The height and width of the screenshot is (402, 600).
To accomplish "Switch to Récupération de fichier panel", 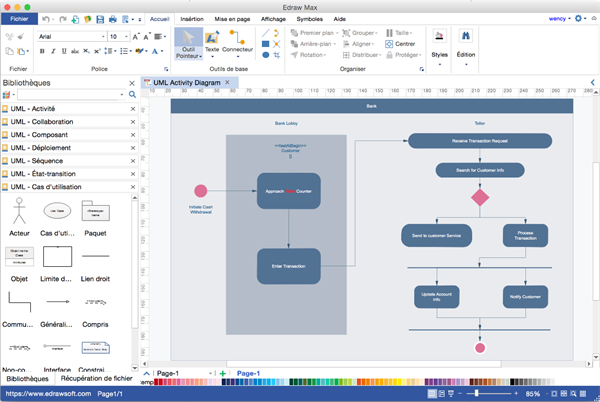I will click(x=95, y=379).
